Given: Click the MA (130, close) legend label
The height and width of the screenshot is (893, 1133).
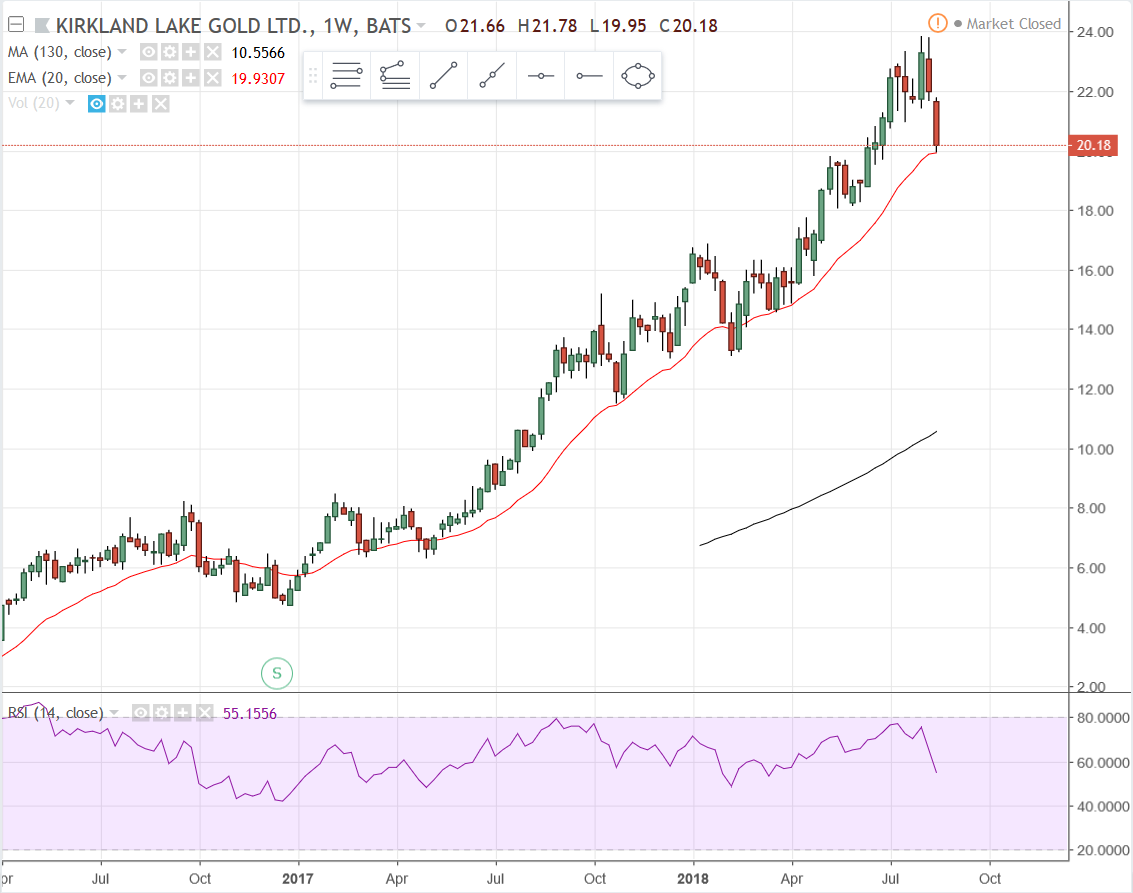Looking at the screenshot, I should (60, 52).
